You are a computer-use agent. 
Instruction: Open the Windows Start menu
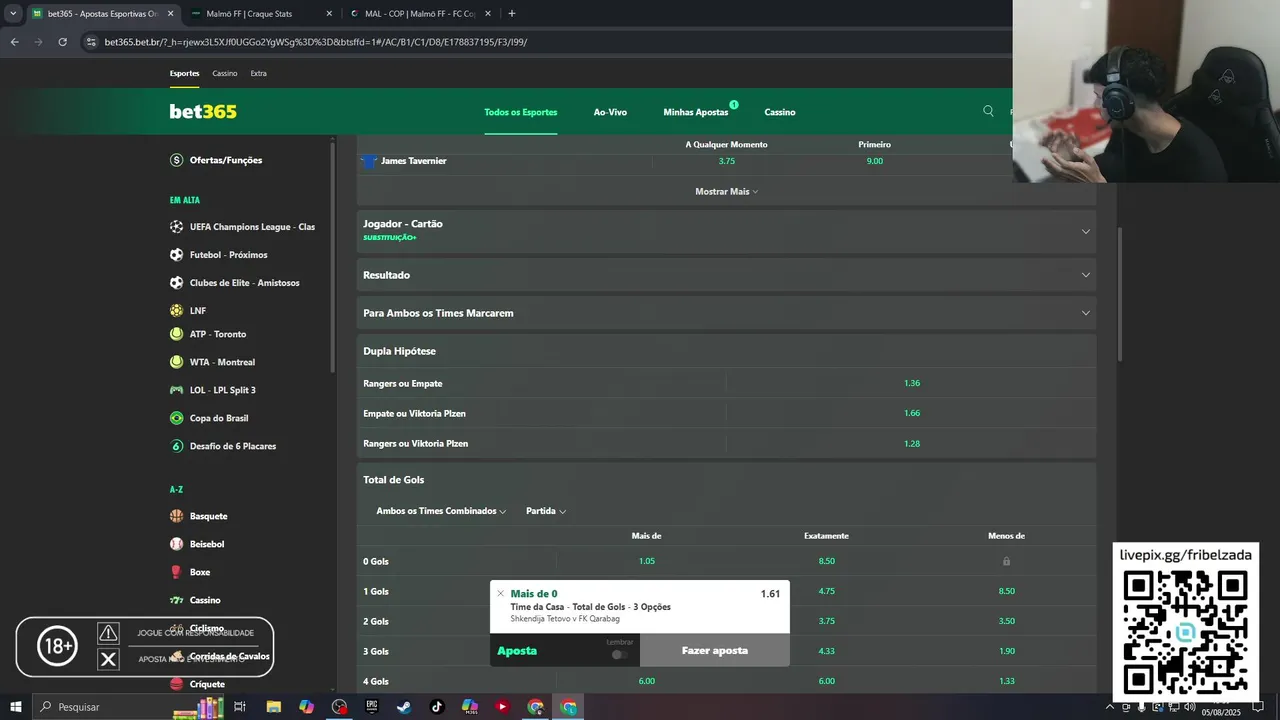coord(16,707)
